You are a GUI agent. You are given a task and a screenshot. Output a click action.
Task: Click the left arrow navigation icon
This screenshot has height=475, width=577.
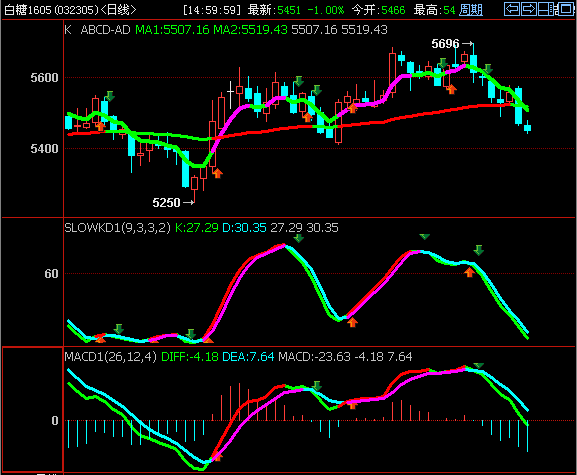[x=512, y=8]
